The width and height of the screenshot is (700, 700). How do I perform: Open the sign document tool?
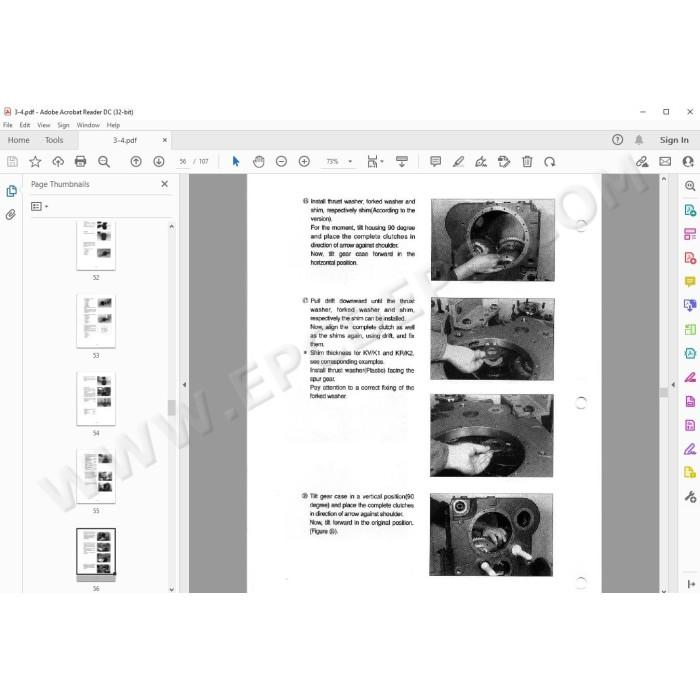[481, 162]
